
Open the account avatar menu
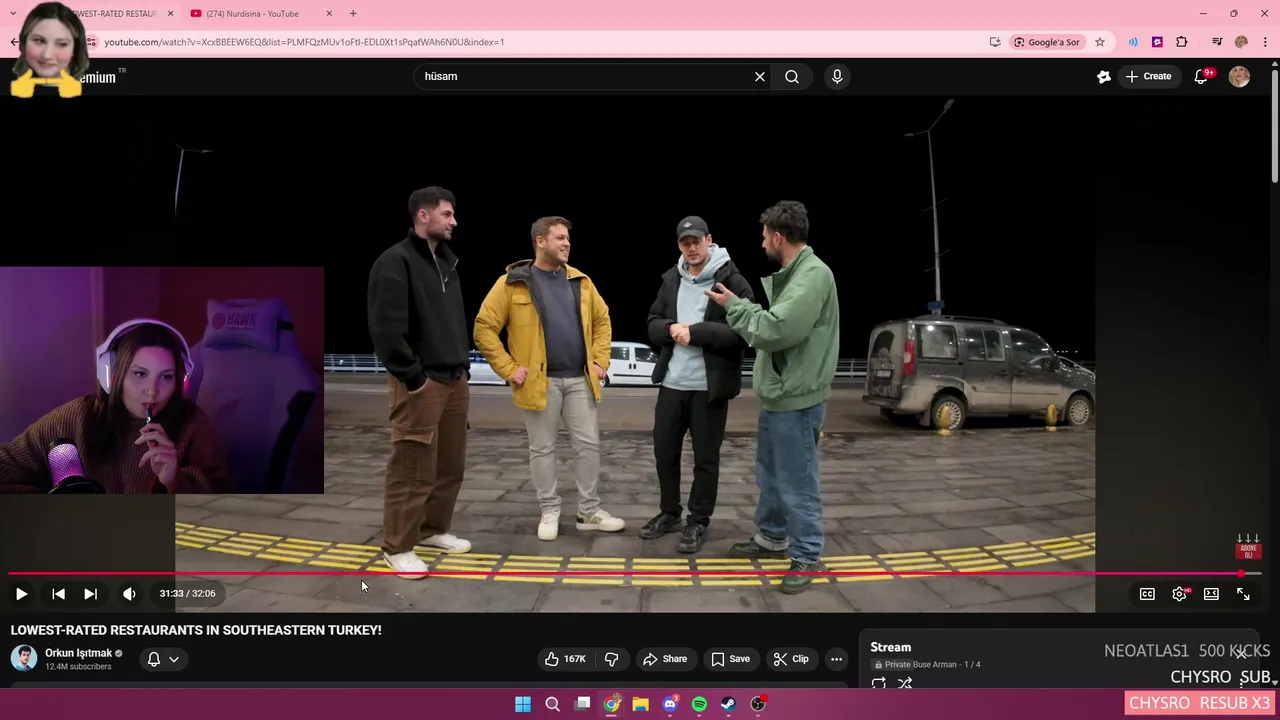pyautogui.click(x=1239, y=77)
